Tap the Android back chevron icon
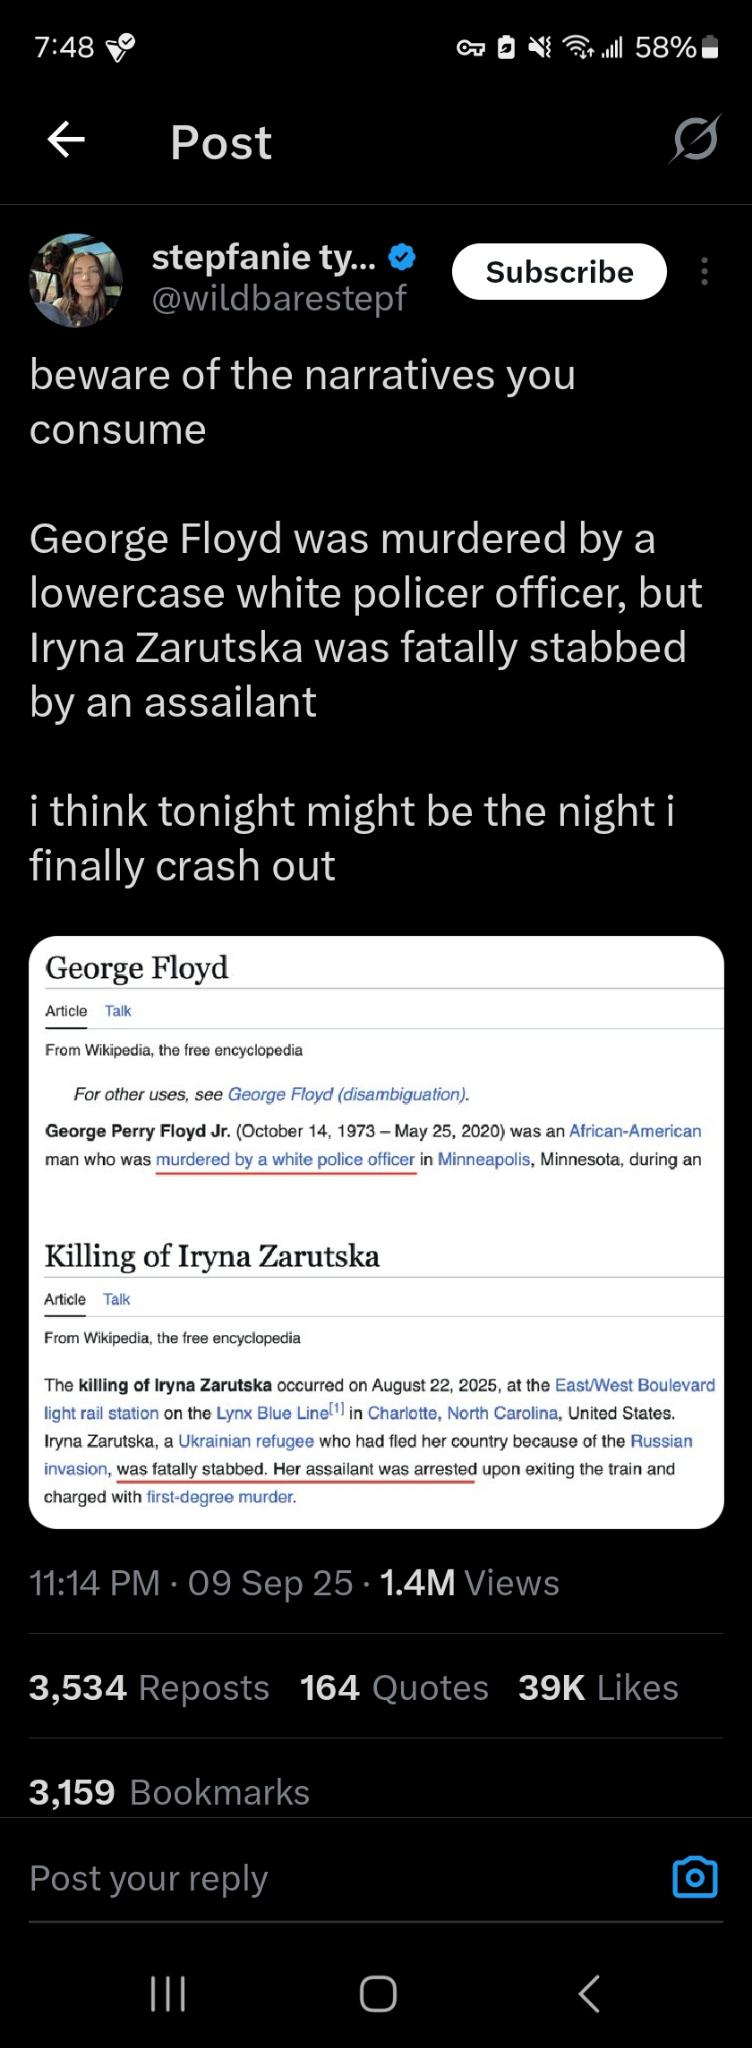Screen dimensions: 752x2048 coord(589,1993)
